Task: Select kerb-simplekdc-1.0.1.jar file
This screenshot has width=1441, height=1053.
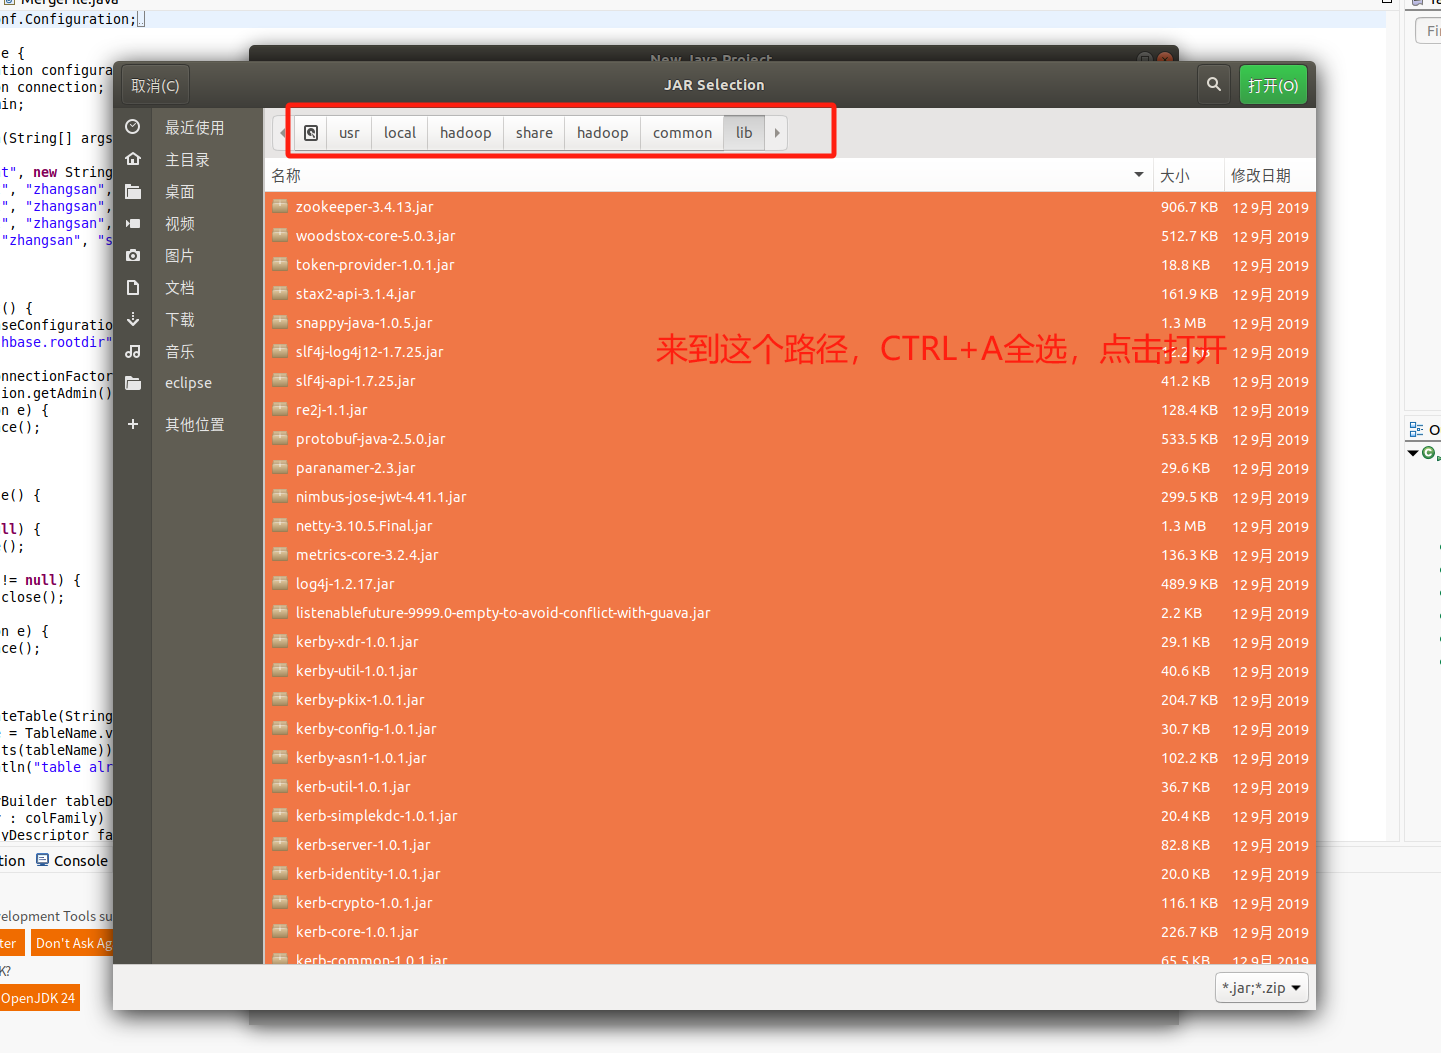Action: 790,816
